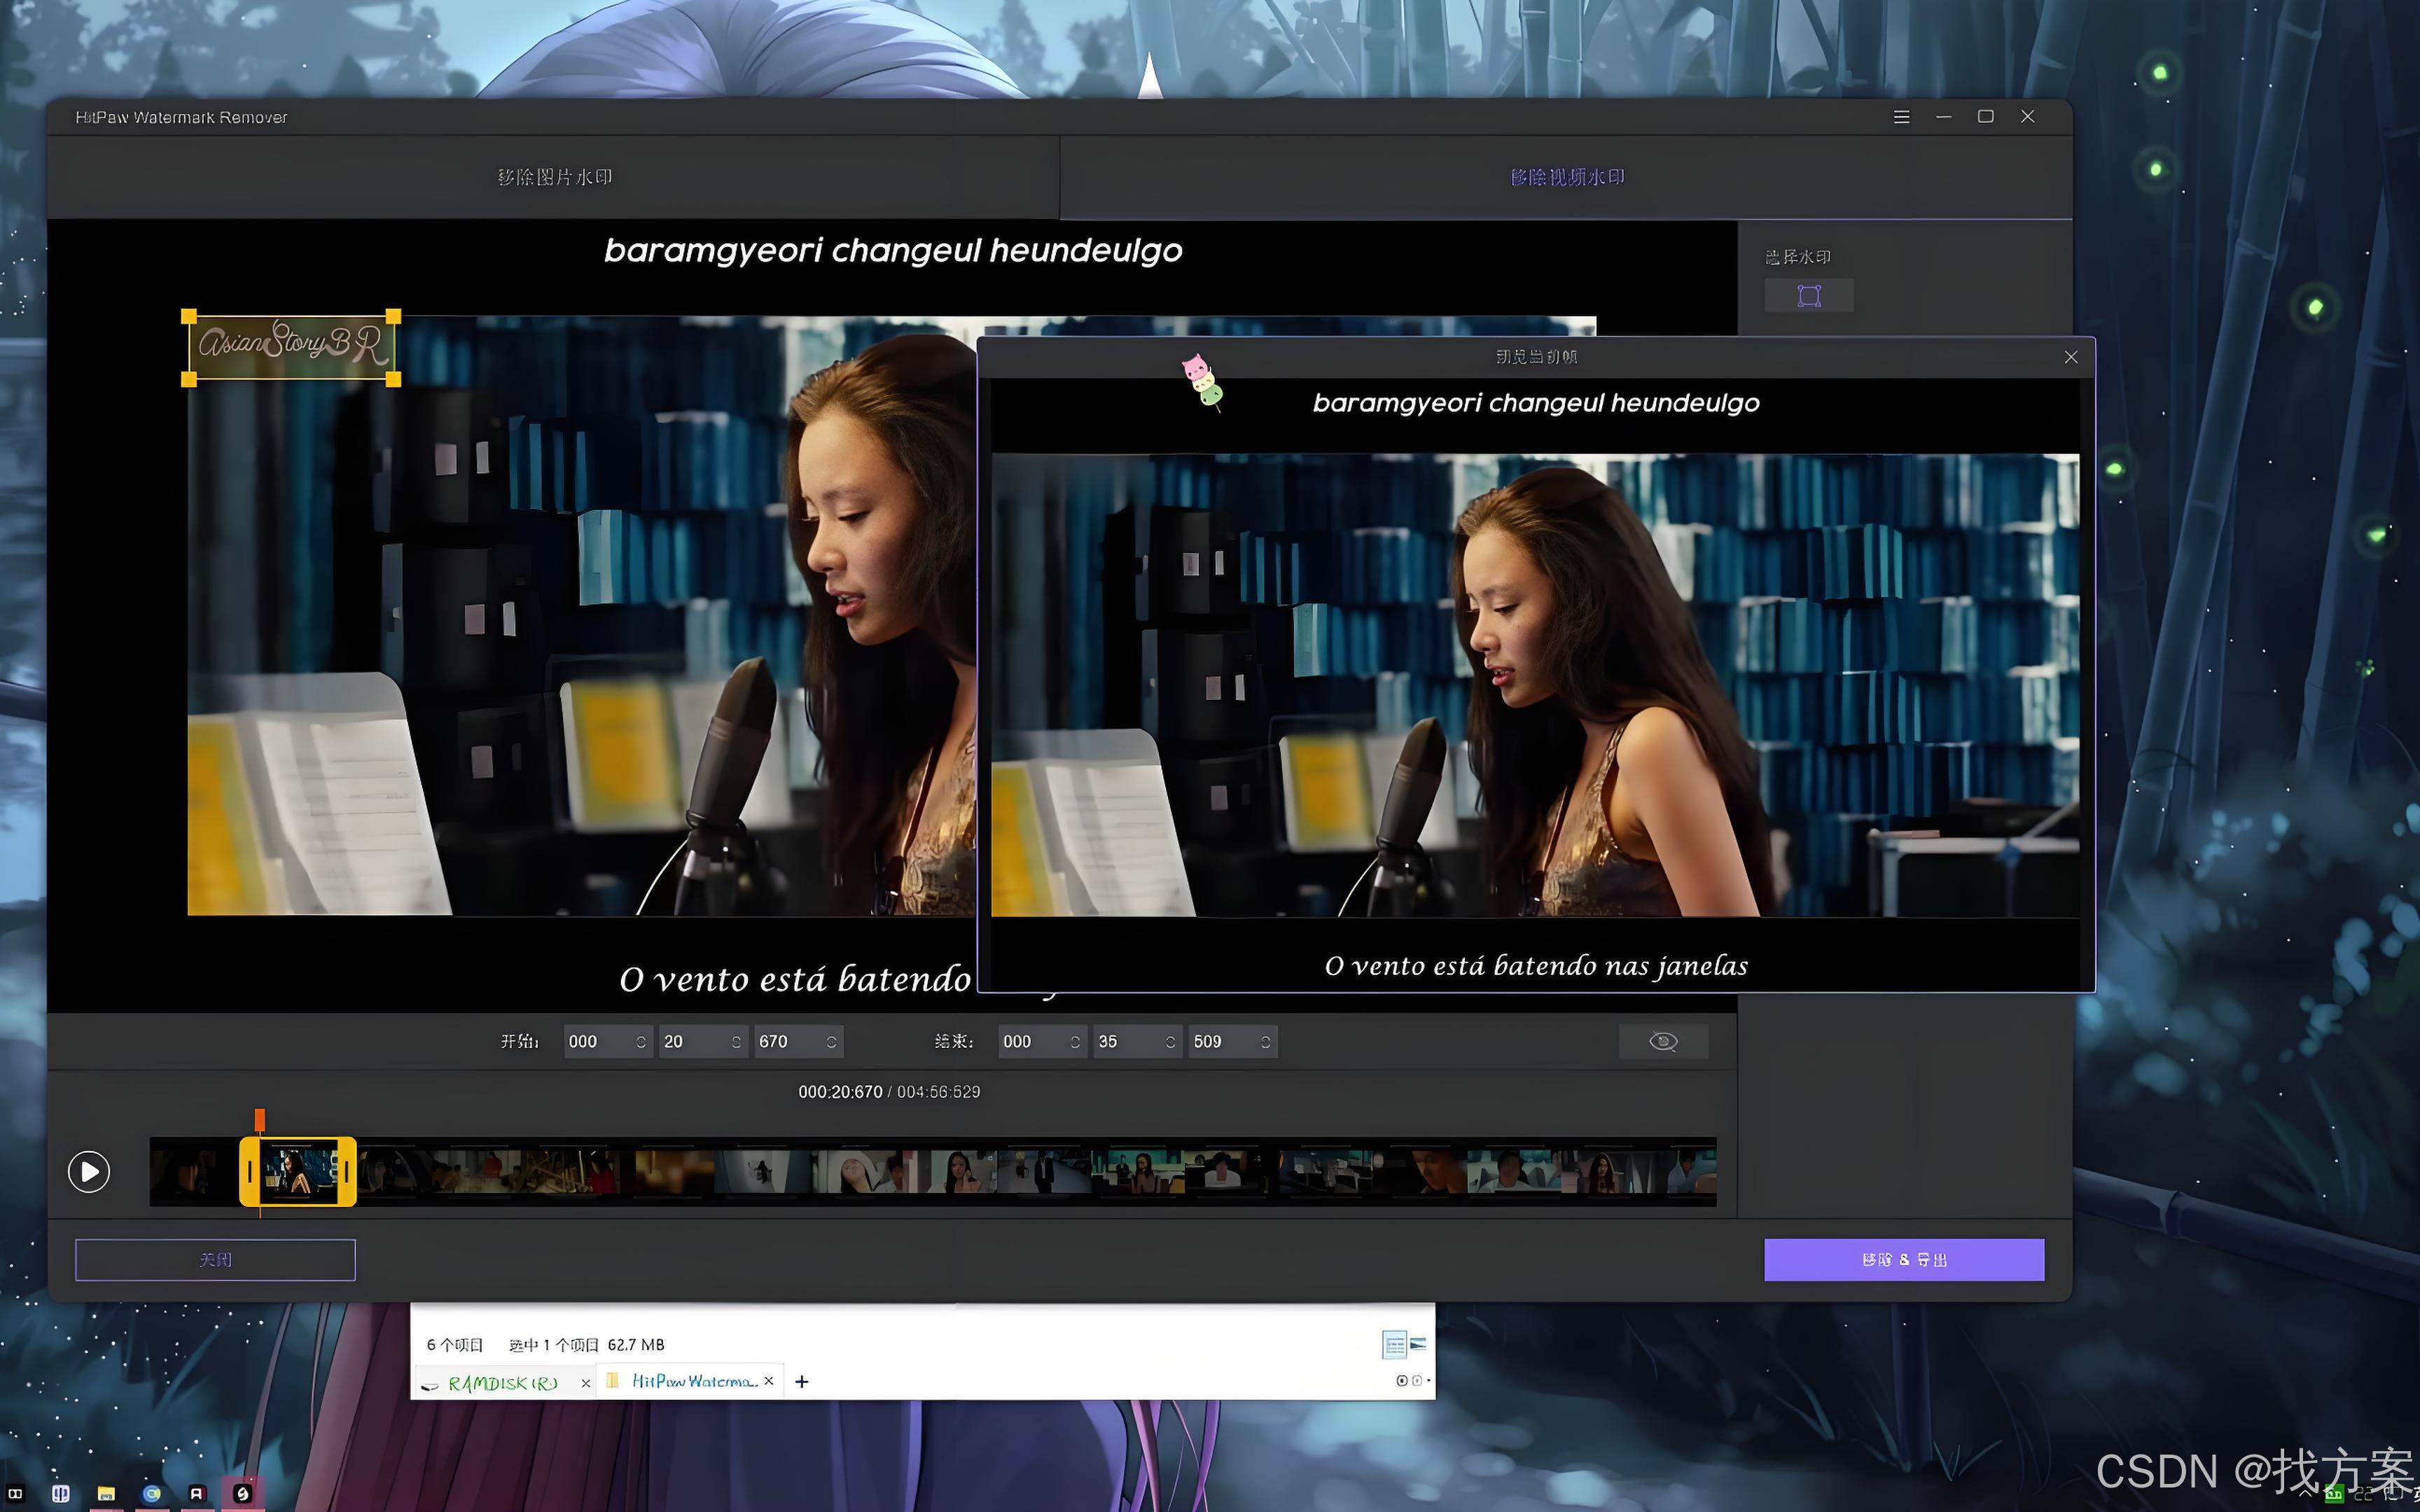The image size is (2420, 1512).
Task: Select the remove video watermark tab
Action: [1566, 177]
